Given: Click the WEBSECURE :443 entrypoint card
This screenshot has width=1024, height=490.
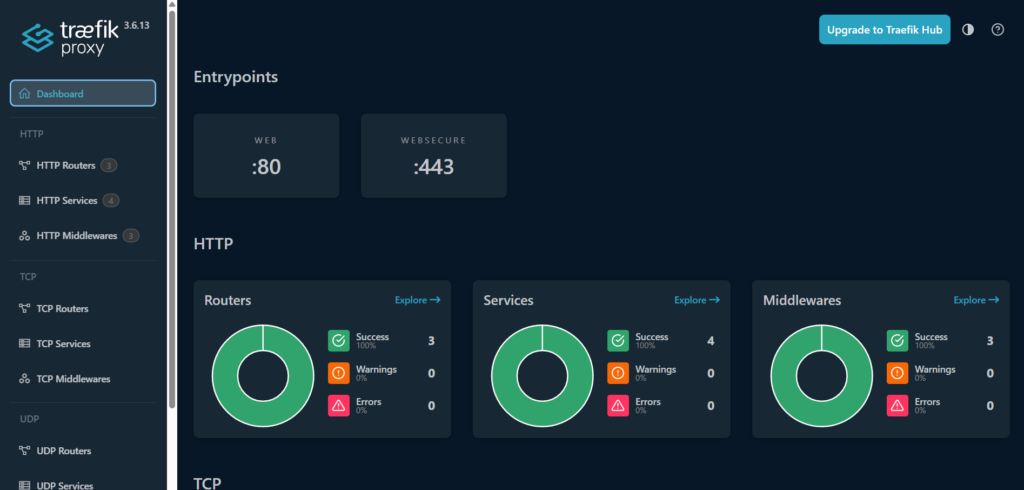Looking at the screenshot, I should pos(433,156).
